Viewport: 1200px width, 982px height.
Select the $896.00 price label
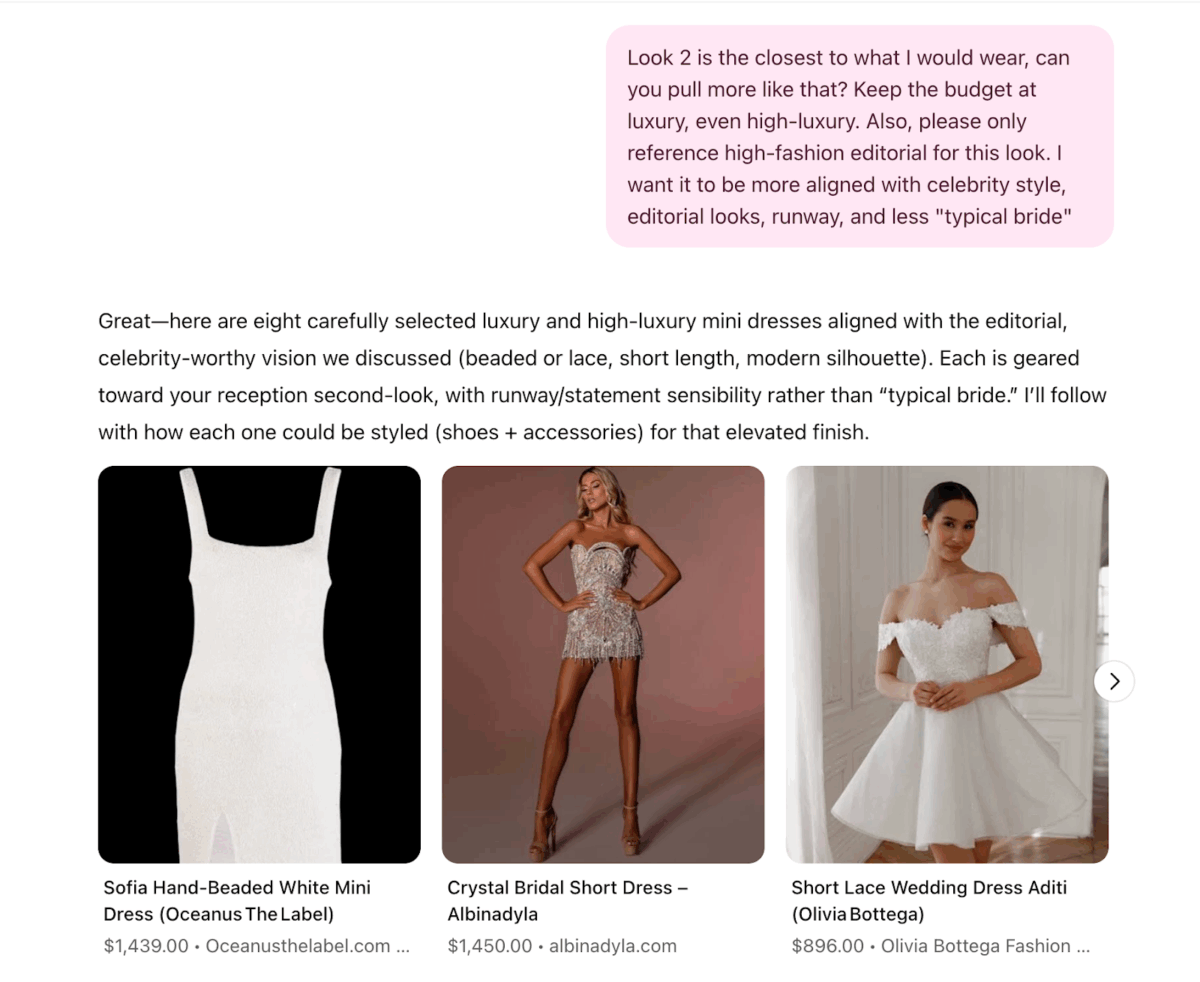pos(828,946)
